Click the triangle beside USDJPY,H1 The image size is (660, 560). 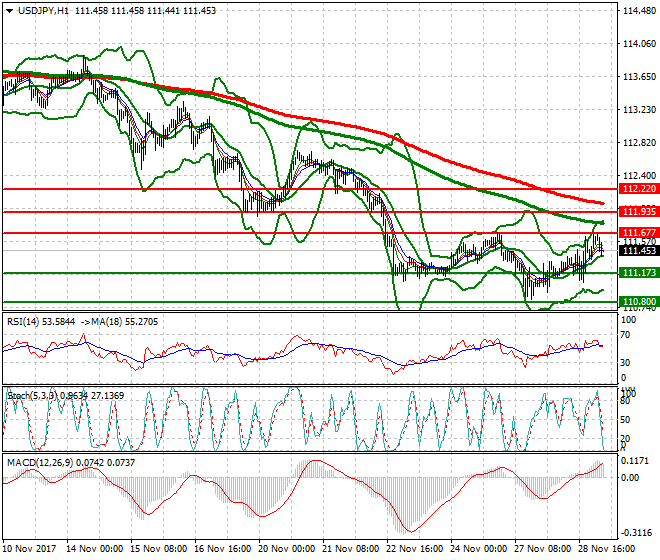(x=10, y=11)
